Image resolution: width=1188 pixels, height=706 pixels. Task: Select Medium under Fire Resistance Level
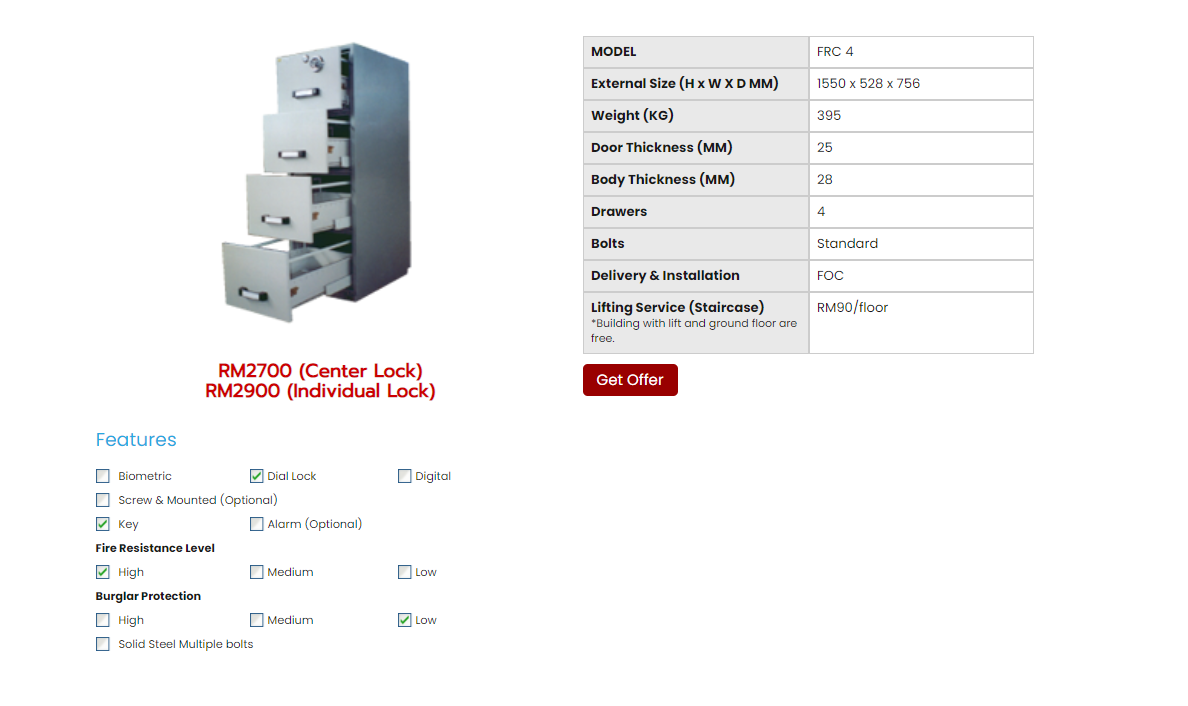[x=257, y=572]
